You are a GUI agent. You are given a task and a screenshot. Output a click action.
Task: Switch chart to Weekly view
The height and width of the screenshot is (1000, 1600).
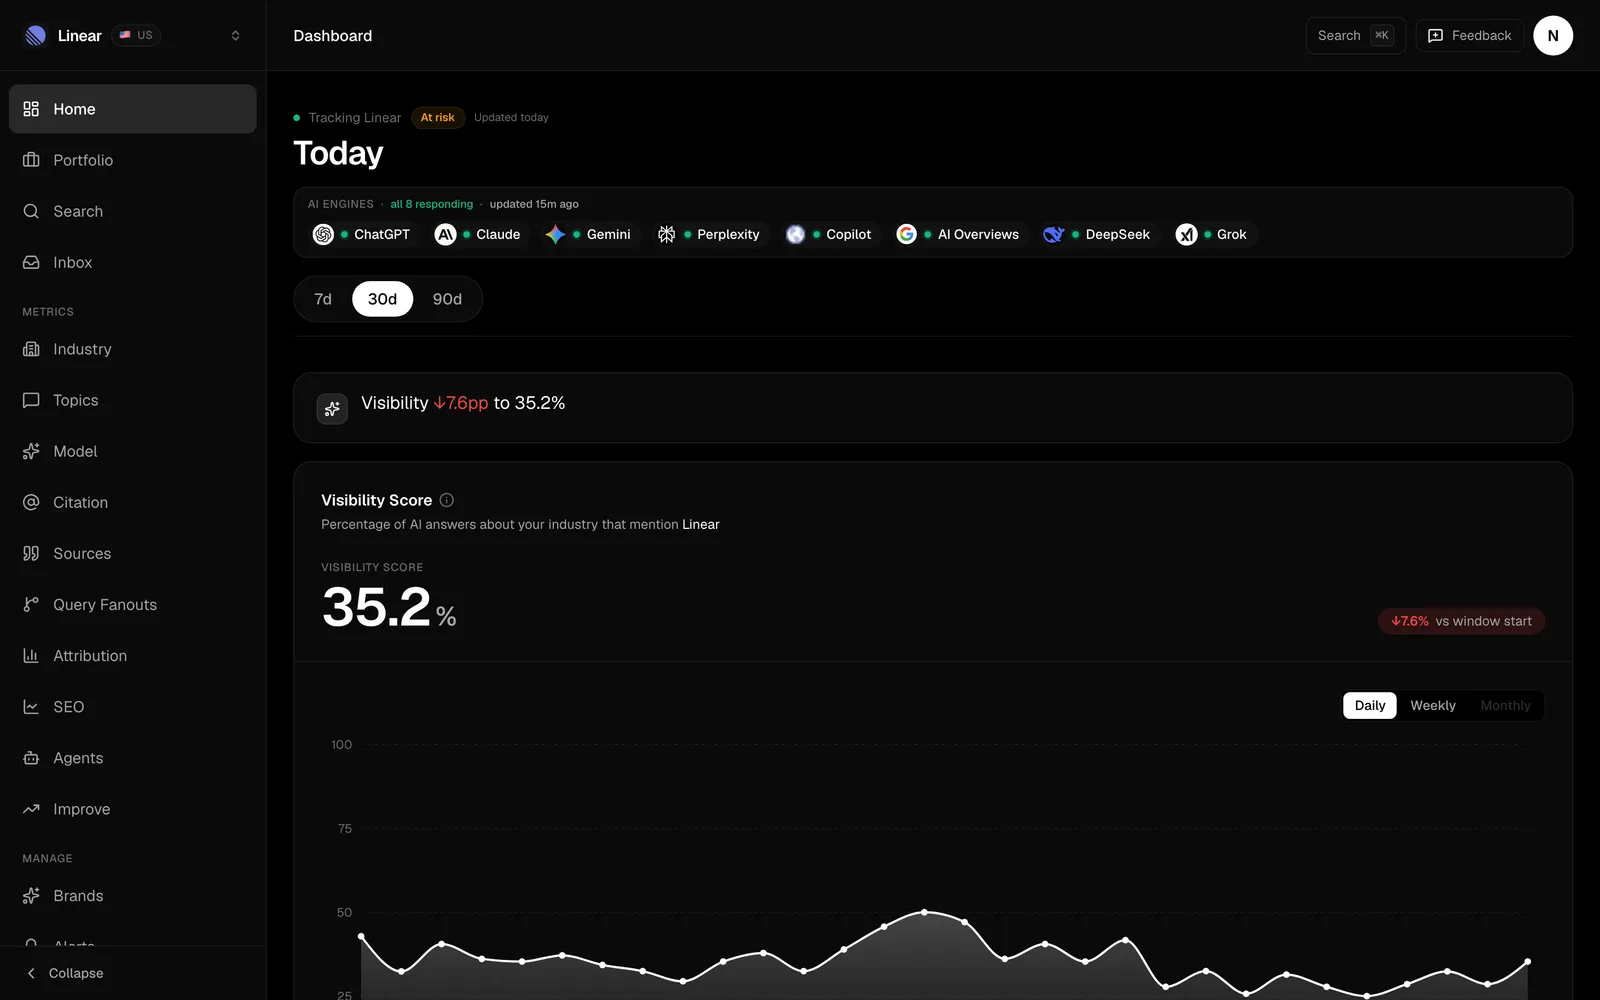tap(1433, 706)
